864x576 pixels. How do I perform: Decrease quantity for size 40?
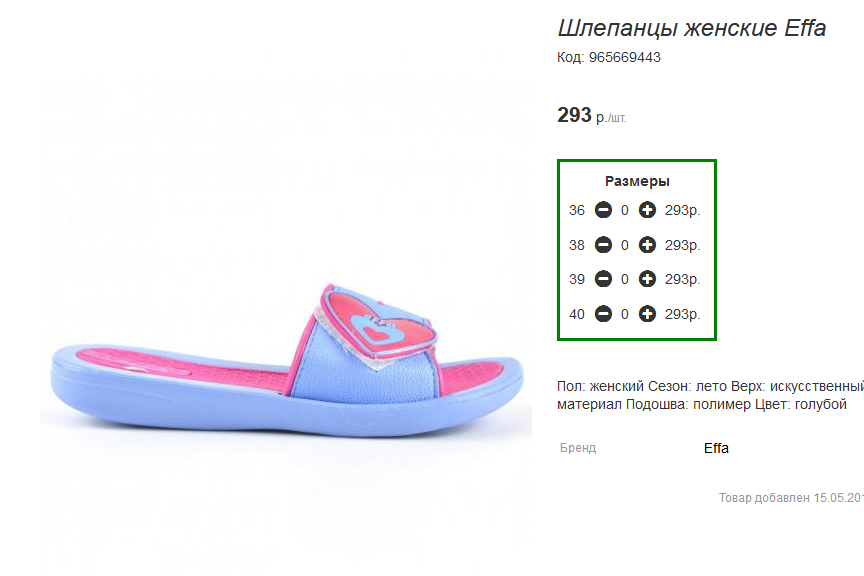(x=603, y=314)
